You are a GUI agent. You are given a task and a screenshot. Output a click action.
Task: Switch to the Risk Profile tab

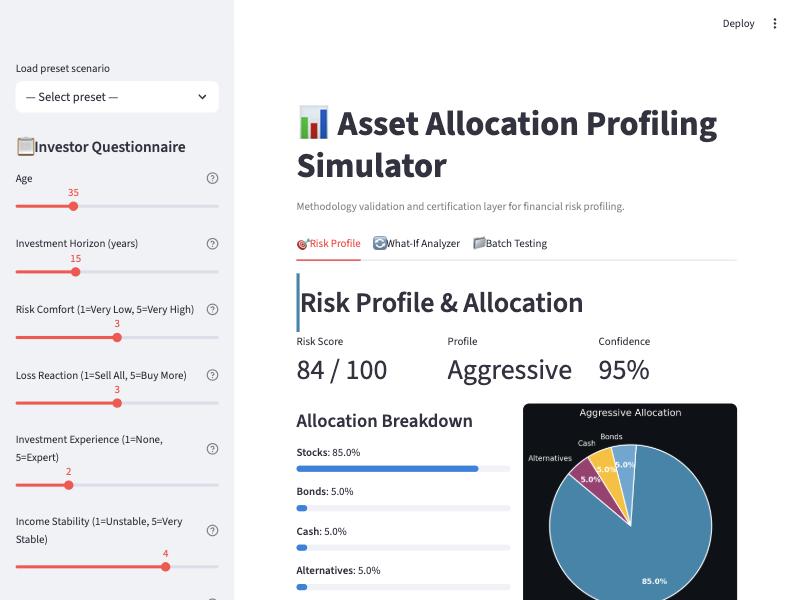click(x=329, y=244)
